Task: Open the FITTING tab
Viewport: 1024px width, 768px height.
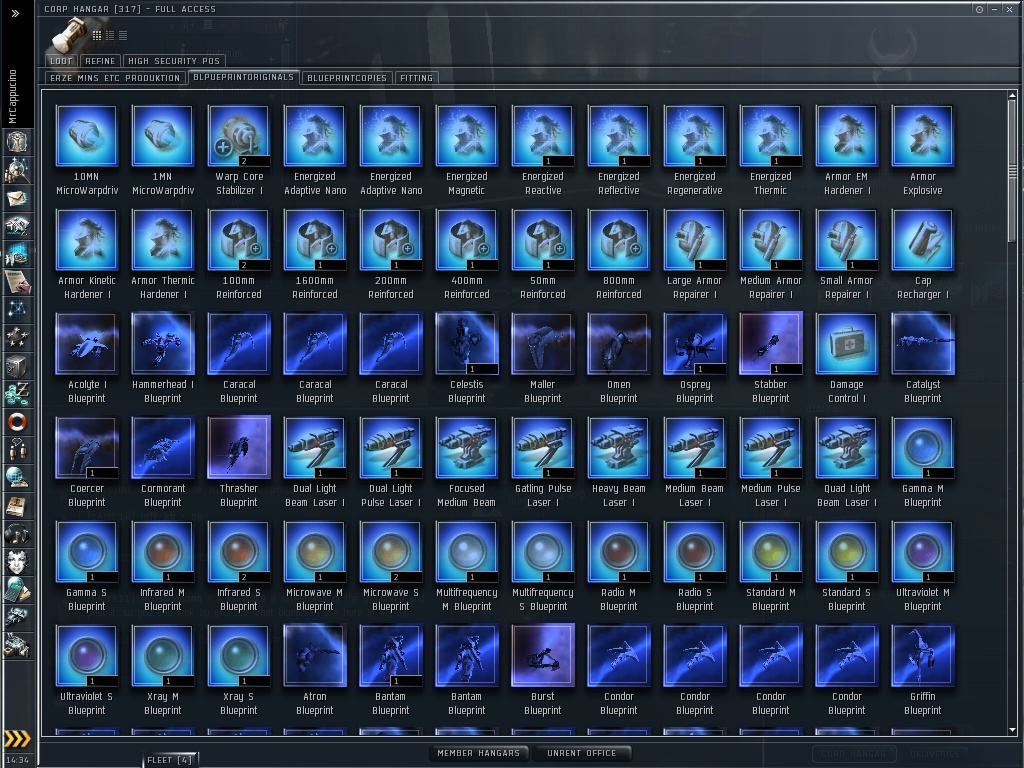Action: coord(416,78)
